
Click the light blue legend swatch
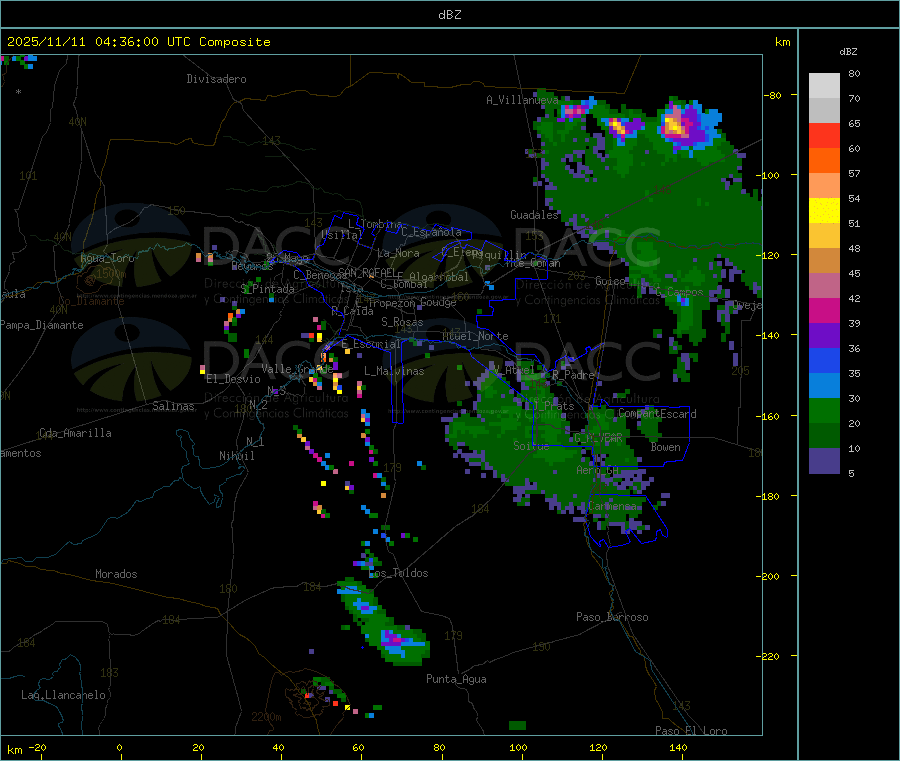coord(824,385)
